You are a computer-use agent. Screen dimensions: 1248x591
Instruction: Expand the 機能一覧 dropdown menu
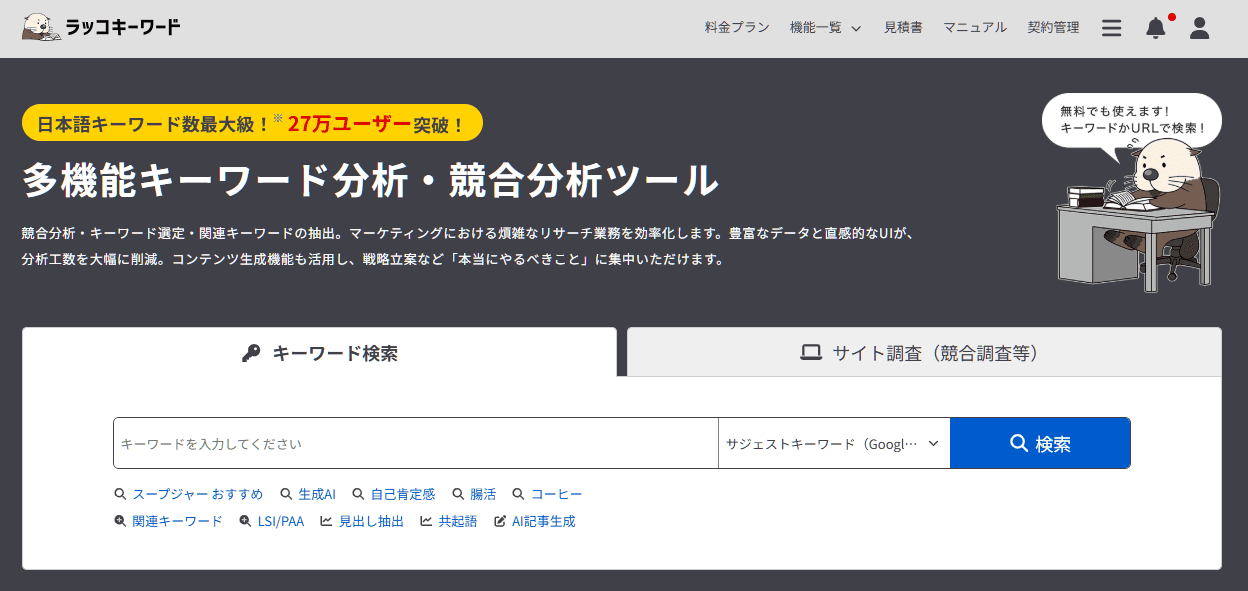click(825, 28)
